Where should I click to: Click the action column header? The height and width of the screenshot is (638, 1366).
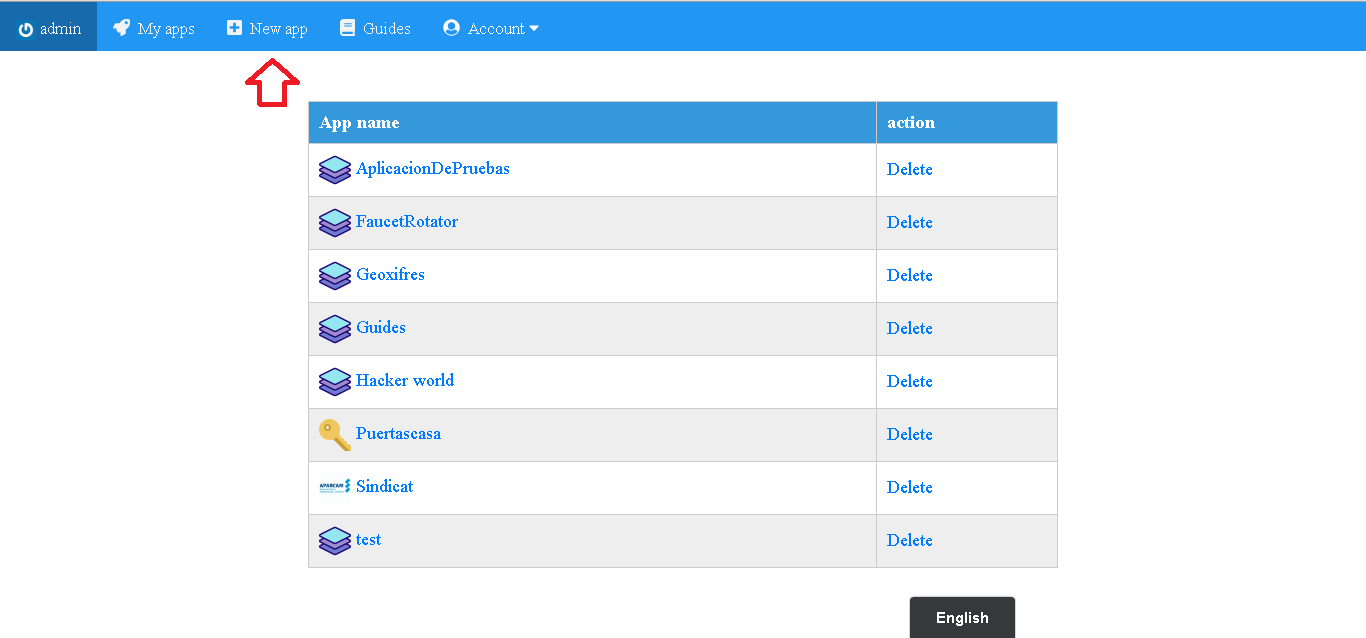pos(967,123)
